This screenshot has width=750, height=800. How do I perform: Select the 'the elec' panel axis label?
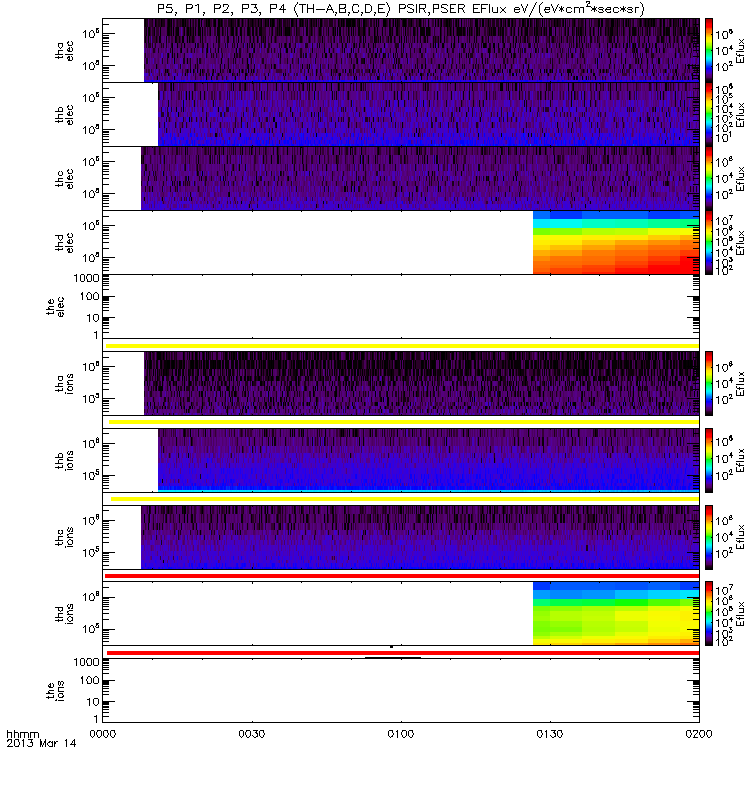click(x=55, y=306)
